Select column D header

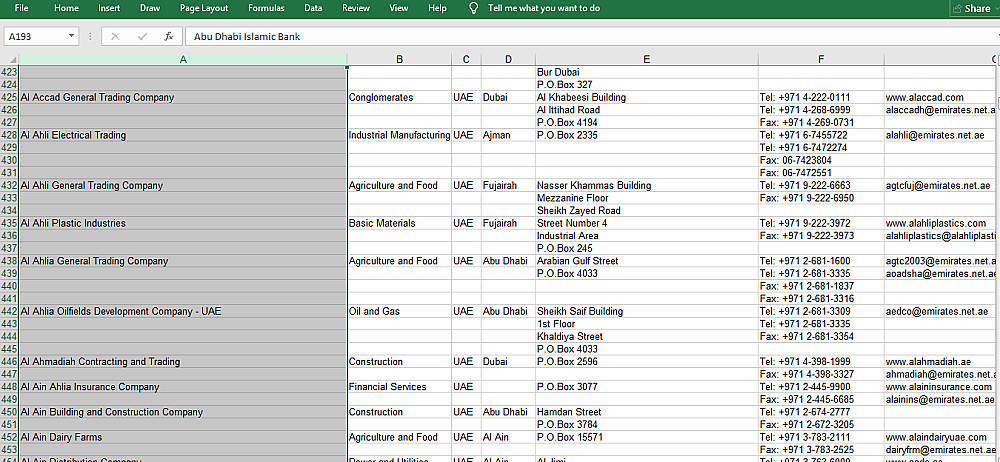coord(508,59)
